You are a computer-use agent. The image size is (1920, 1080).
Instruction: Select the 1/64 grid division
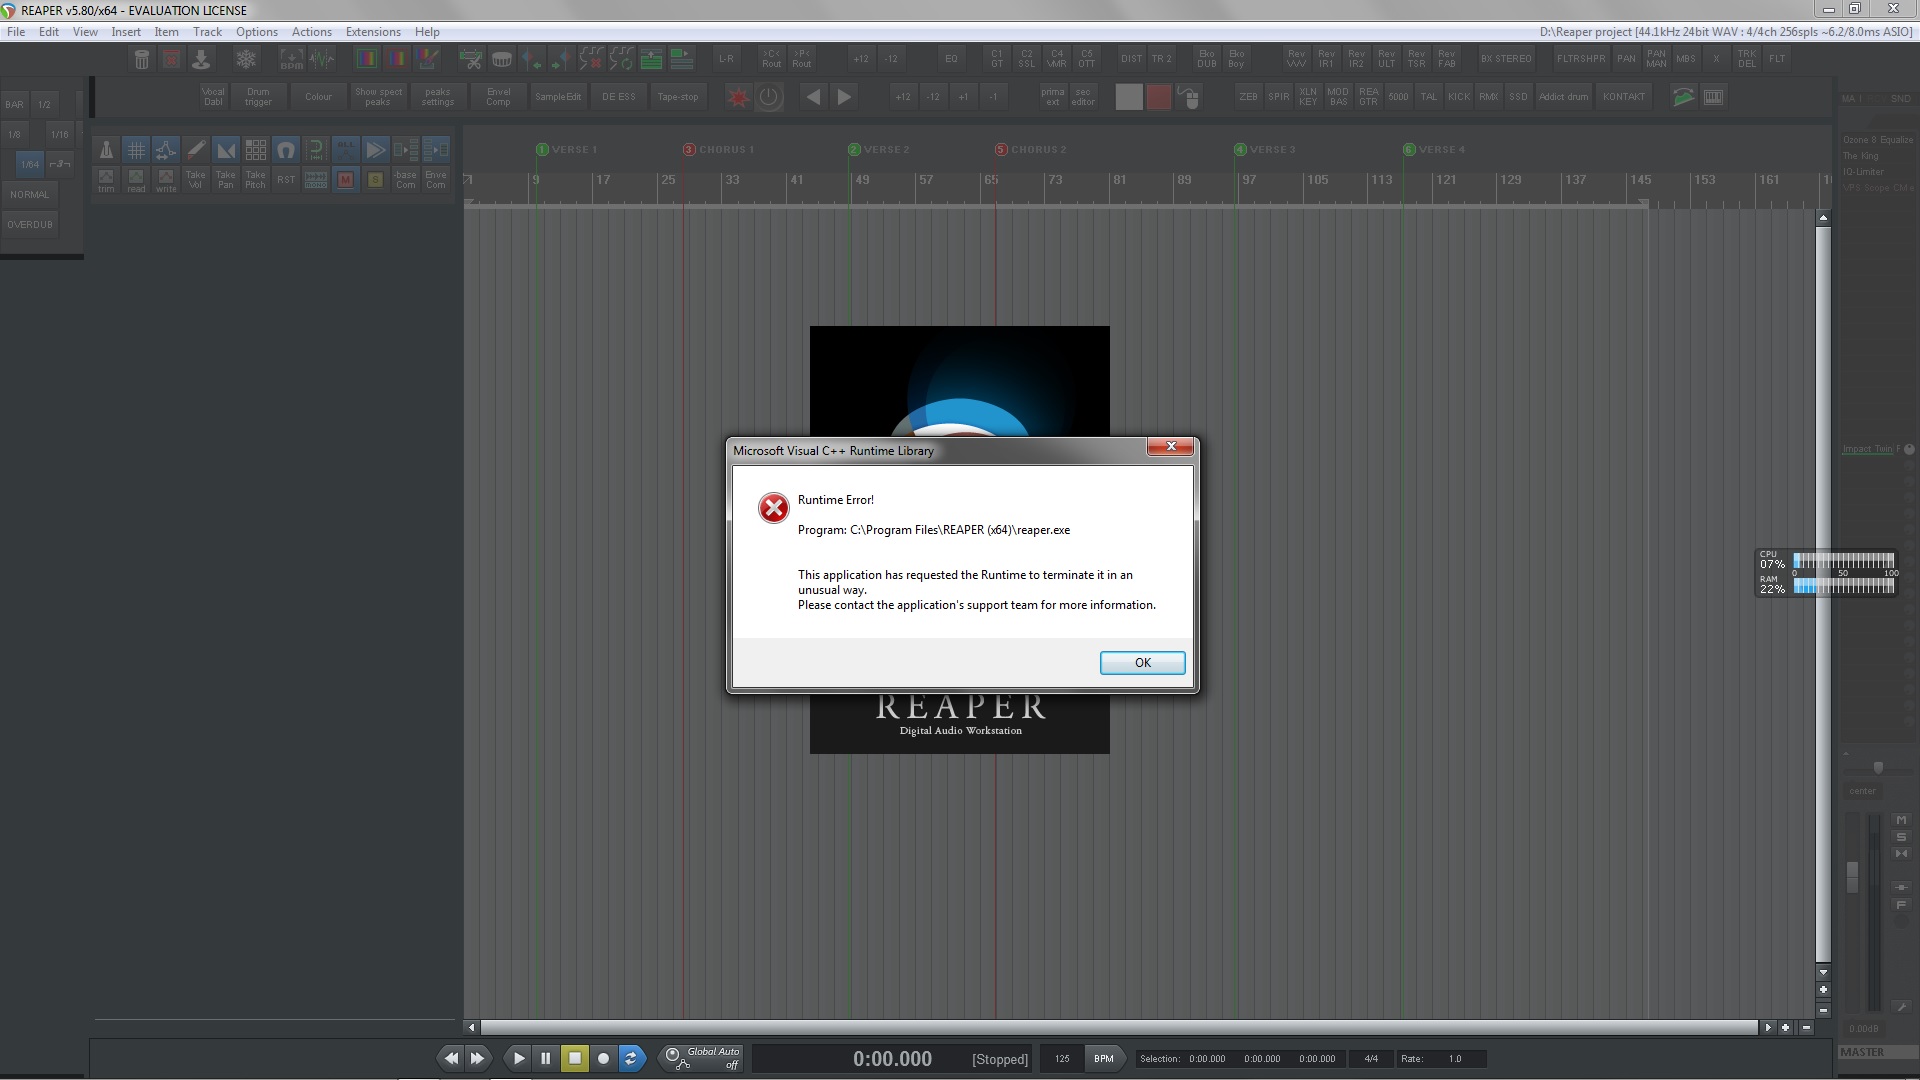pyautogui.click(x=30, y=164)
